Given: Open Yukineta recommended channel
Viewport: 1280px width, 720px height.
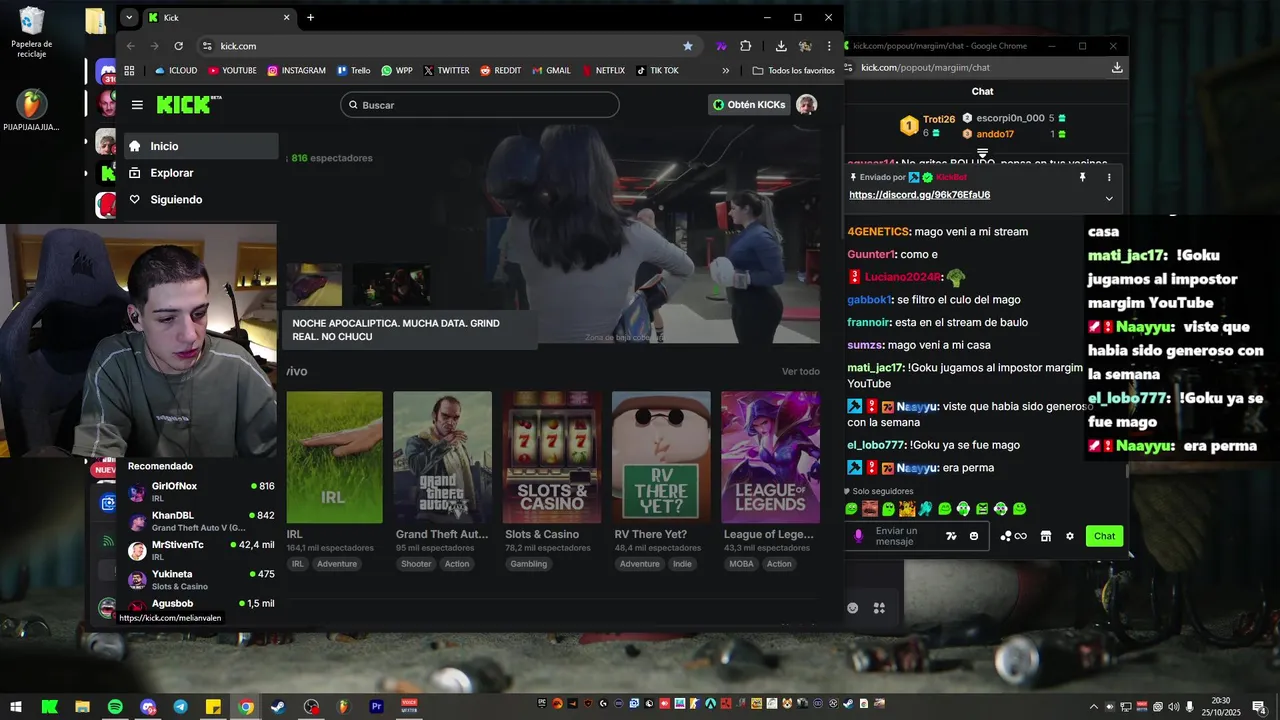Looking at the screenshot, I should point(200,580).
